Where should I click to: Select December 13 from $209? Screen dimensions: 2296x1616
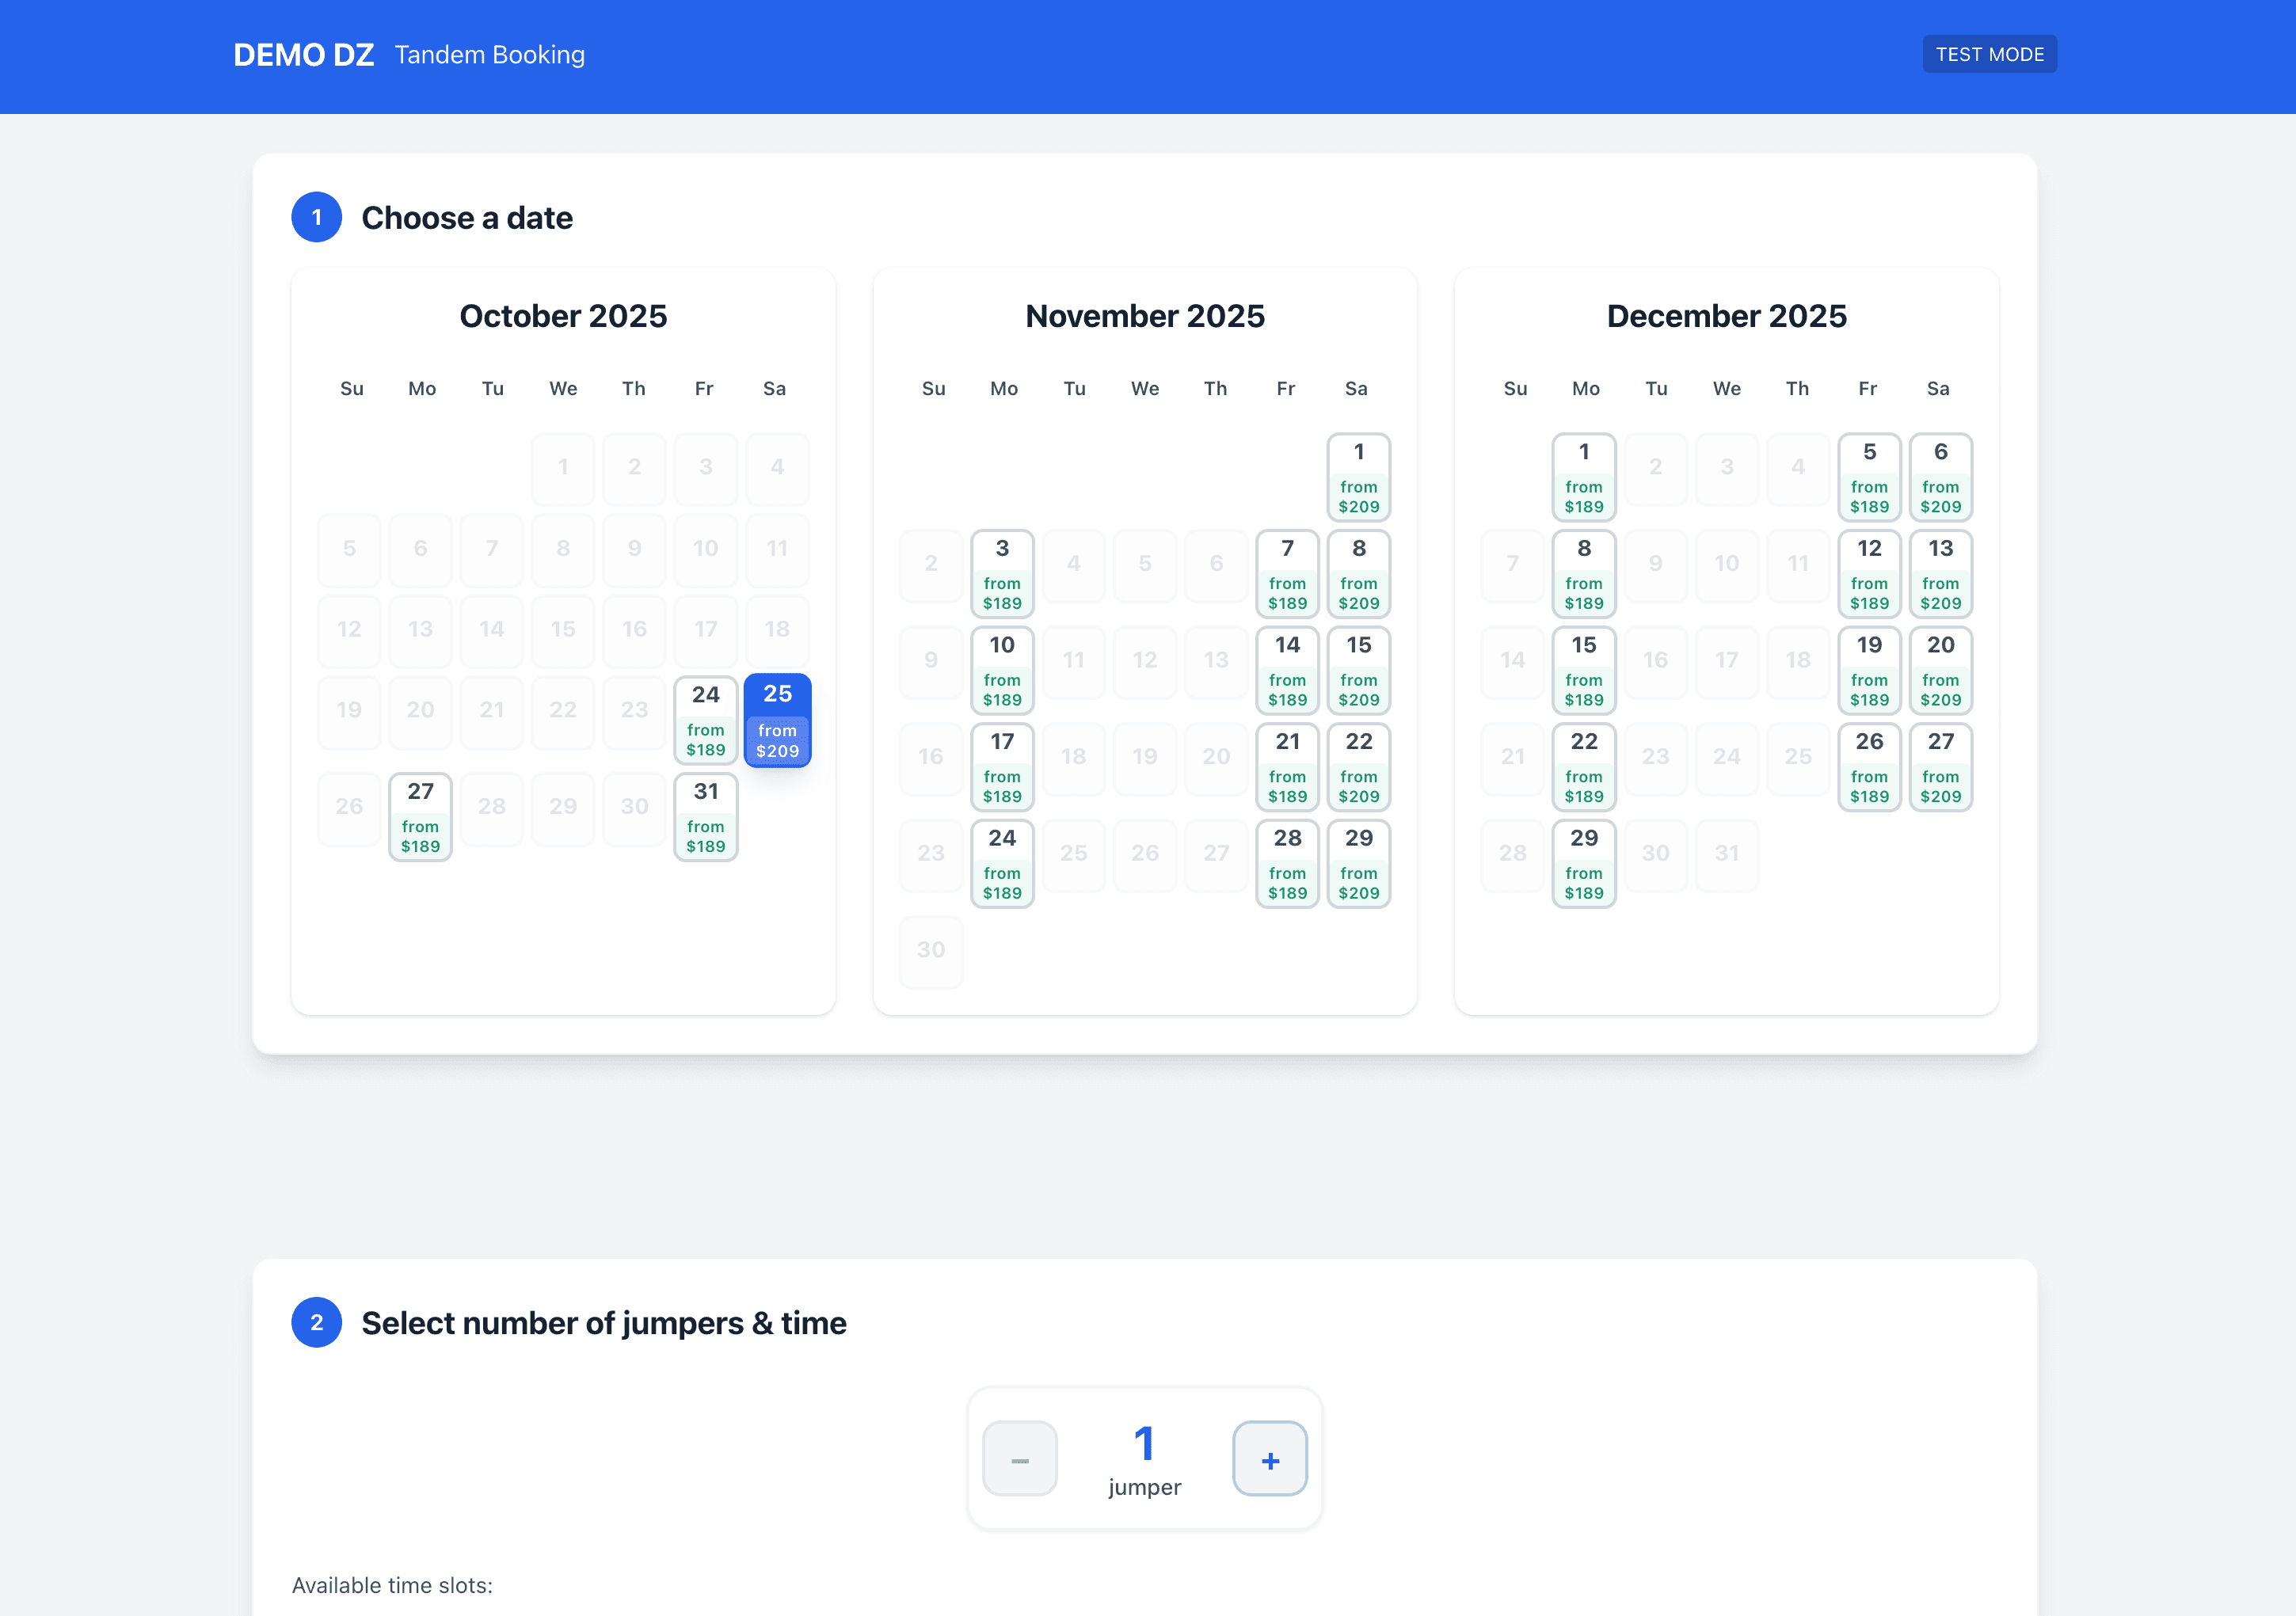1940,575
